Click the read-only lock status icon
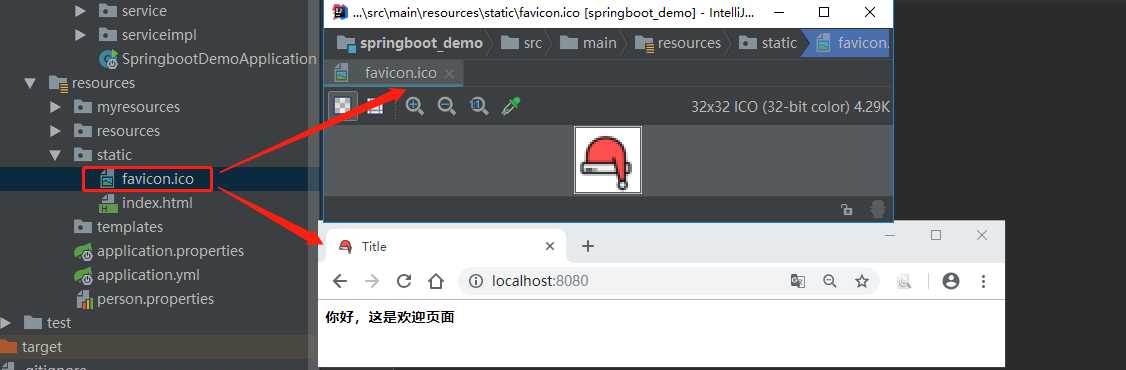This screenshot has height=370, width=1126. click(847, 209)
